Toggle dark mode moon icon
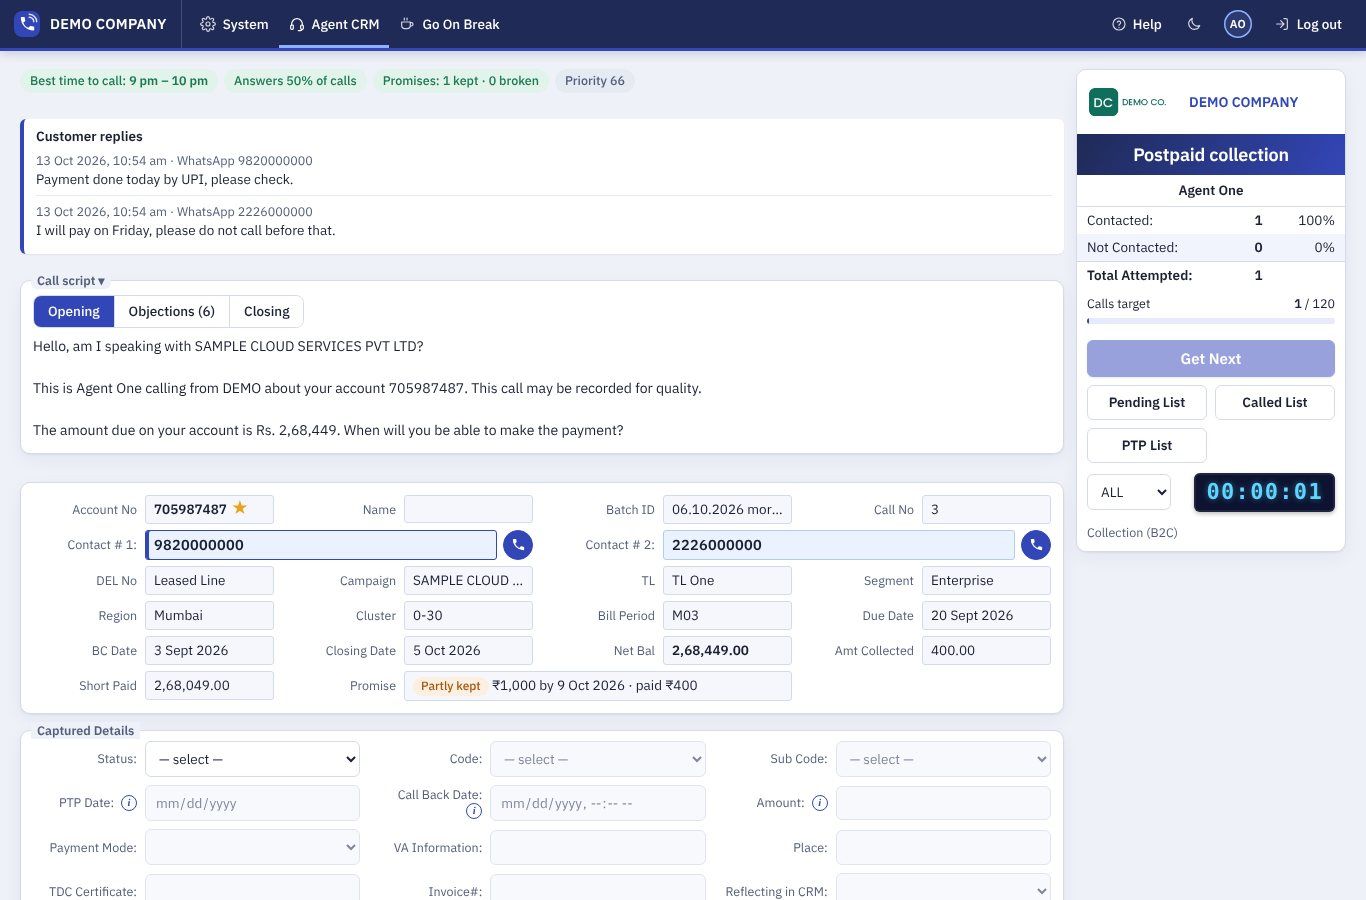Image resolution: width=1366 pixels, height=900 pixels. point(1194,24)
